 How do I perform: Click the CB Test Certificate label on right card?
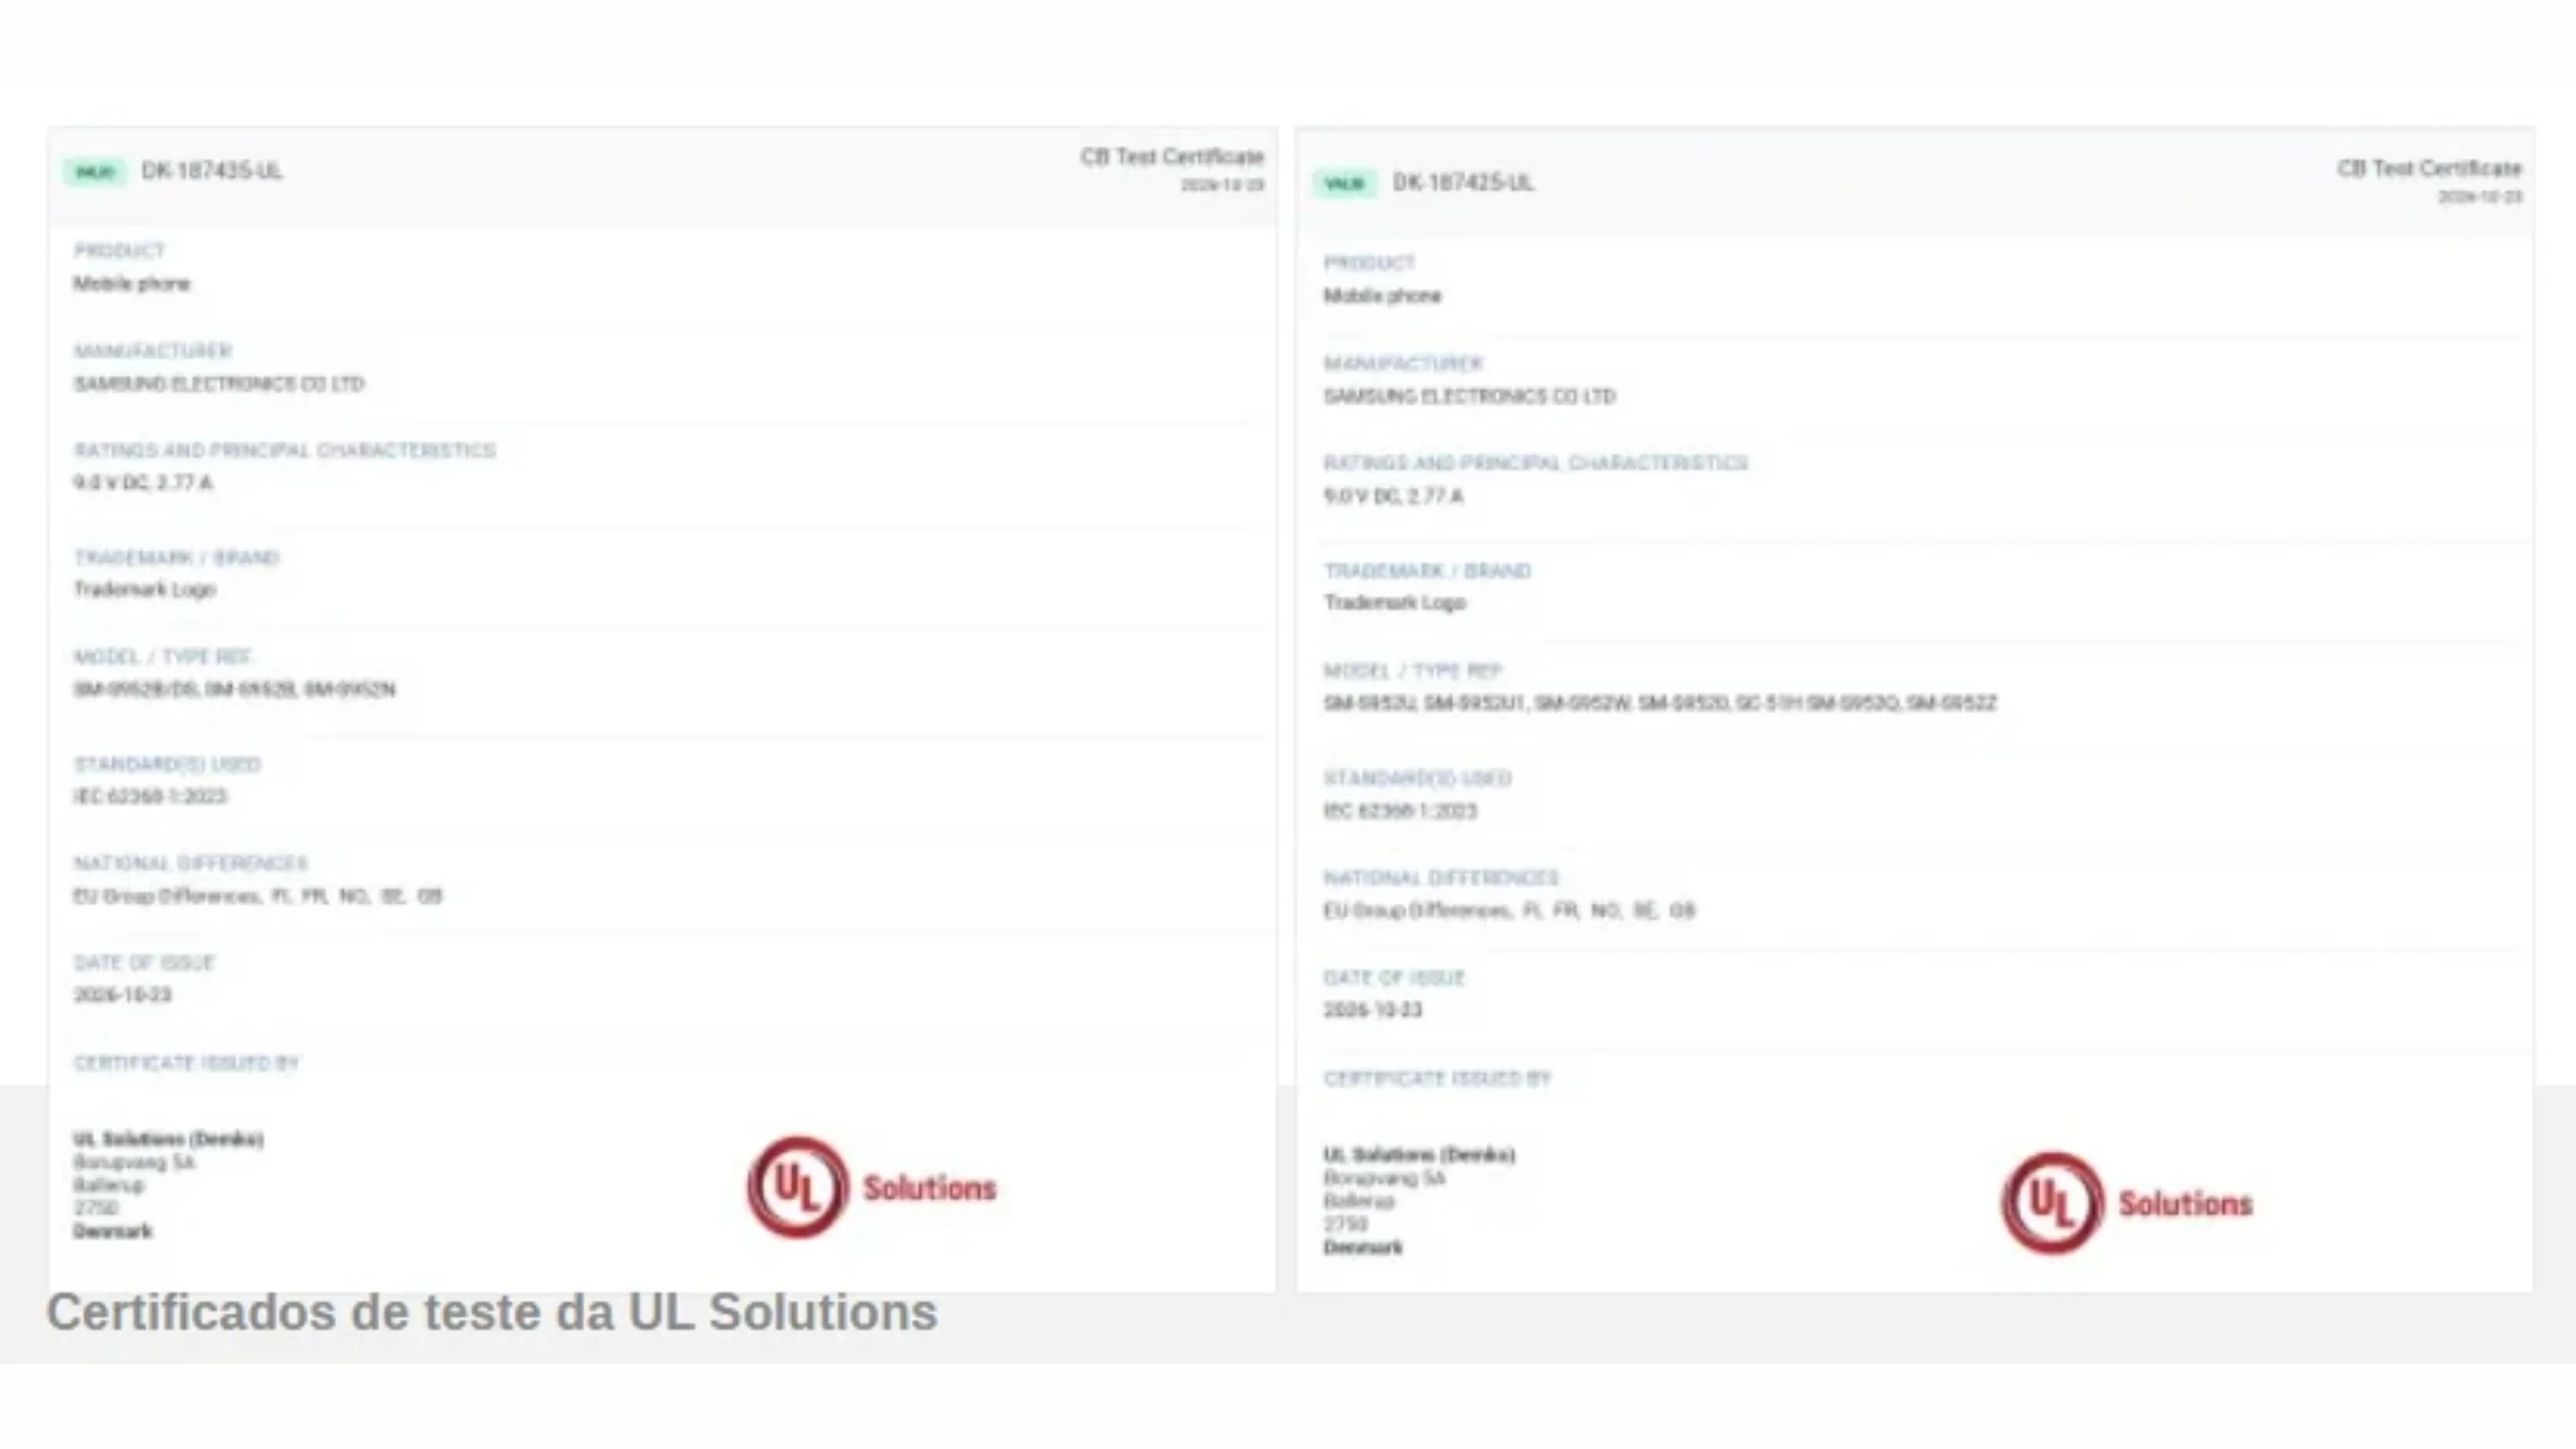click(x=2429, y=168)
